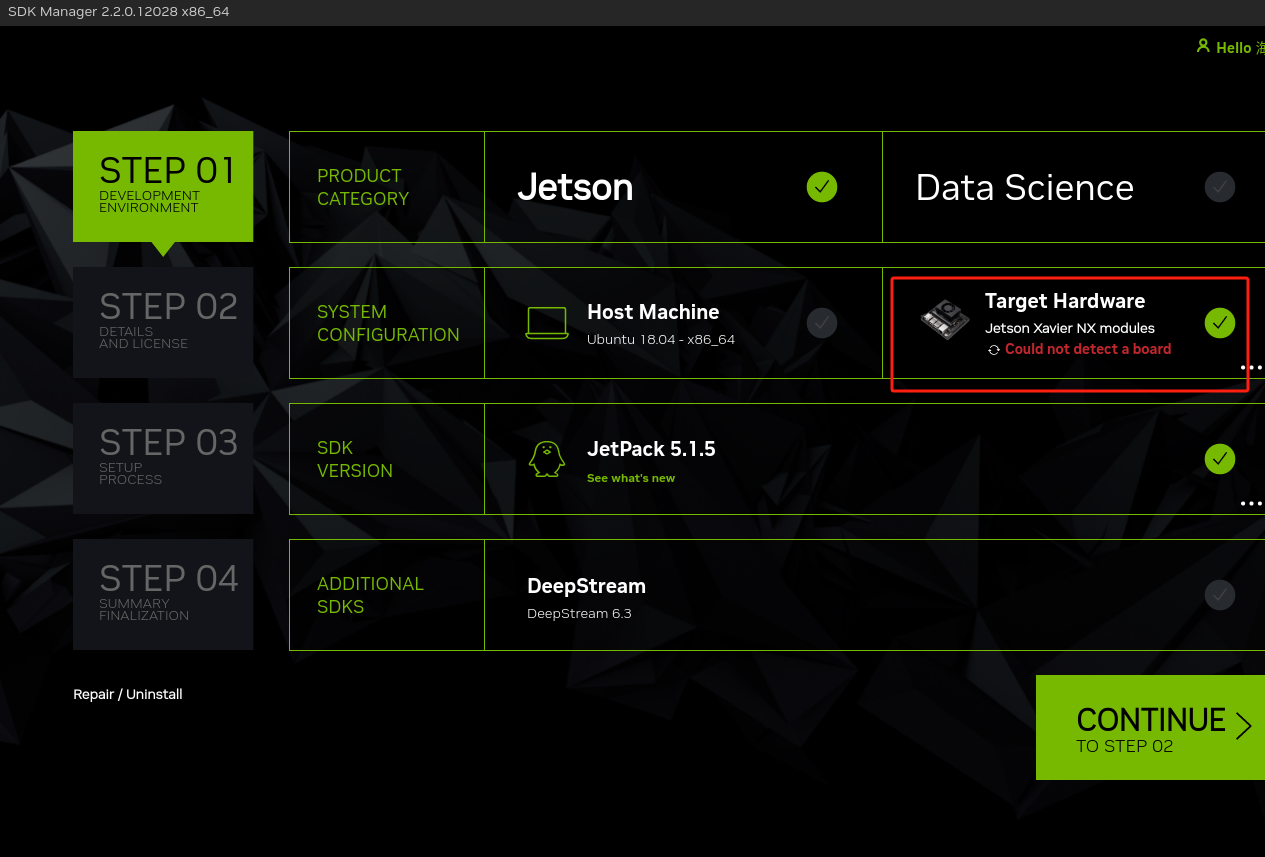Viewport: 1265px width, 857px height.
Task: Select the STEP 03 Setup Process tab
Action: (x=163, y=458)
